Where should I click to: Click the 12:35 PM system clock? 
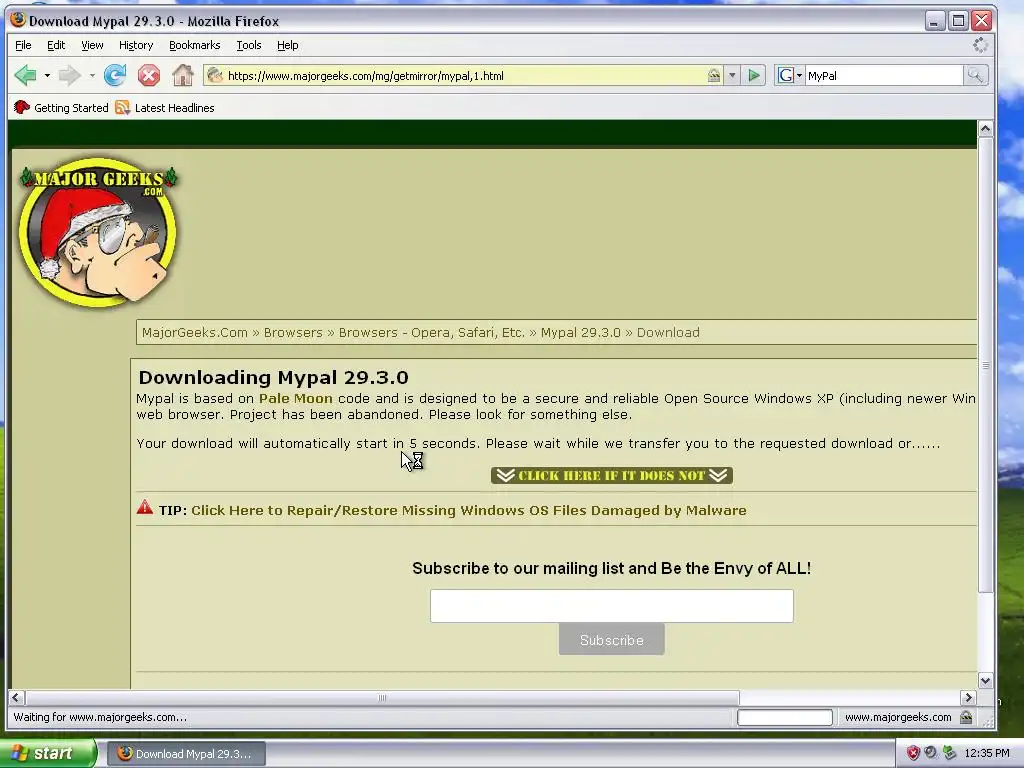pyautogui.click(x=987, y=753)
